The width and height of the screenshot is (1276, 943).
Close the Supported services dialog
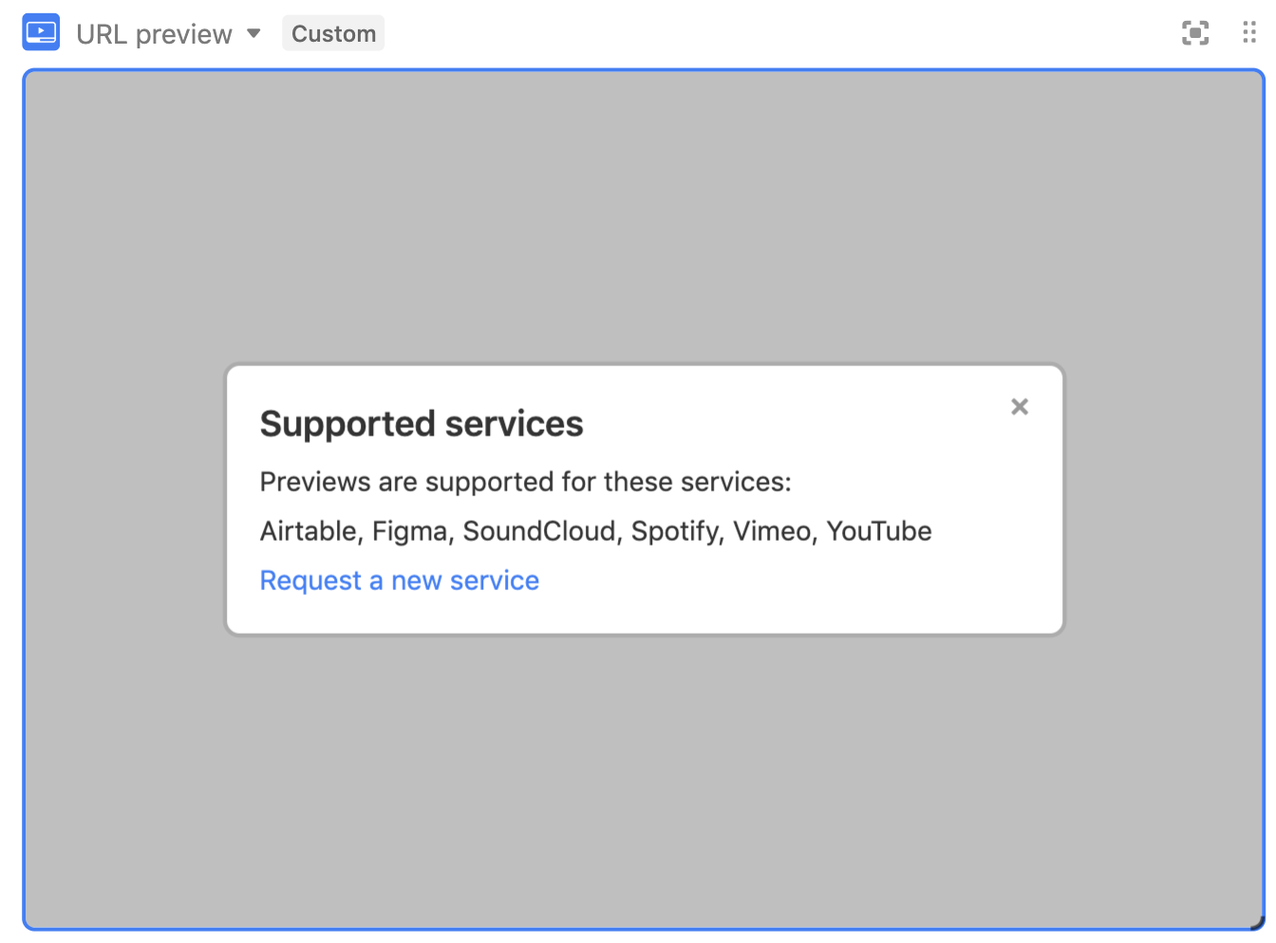coord(1019,406)
